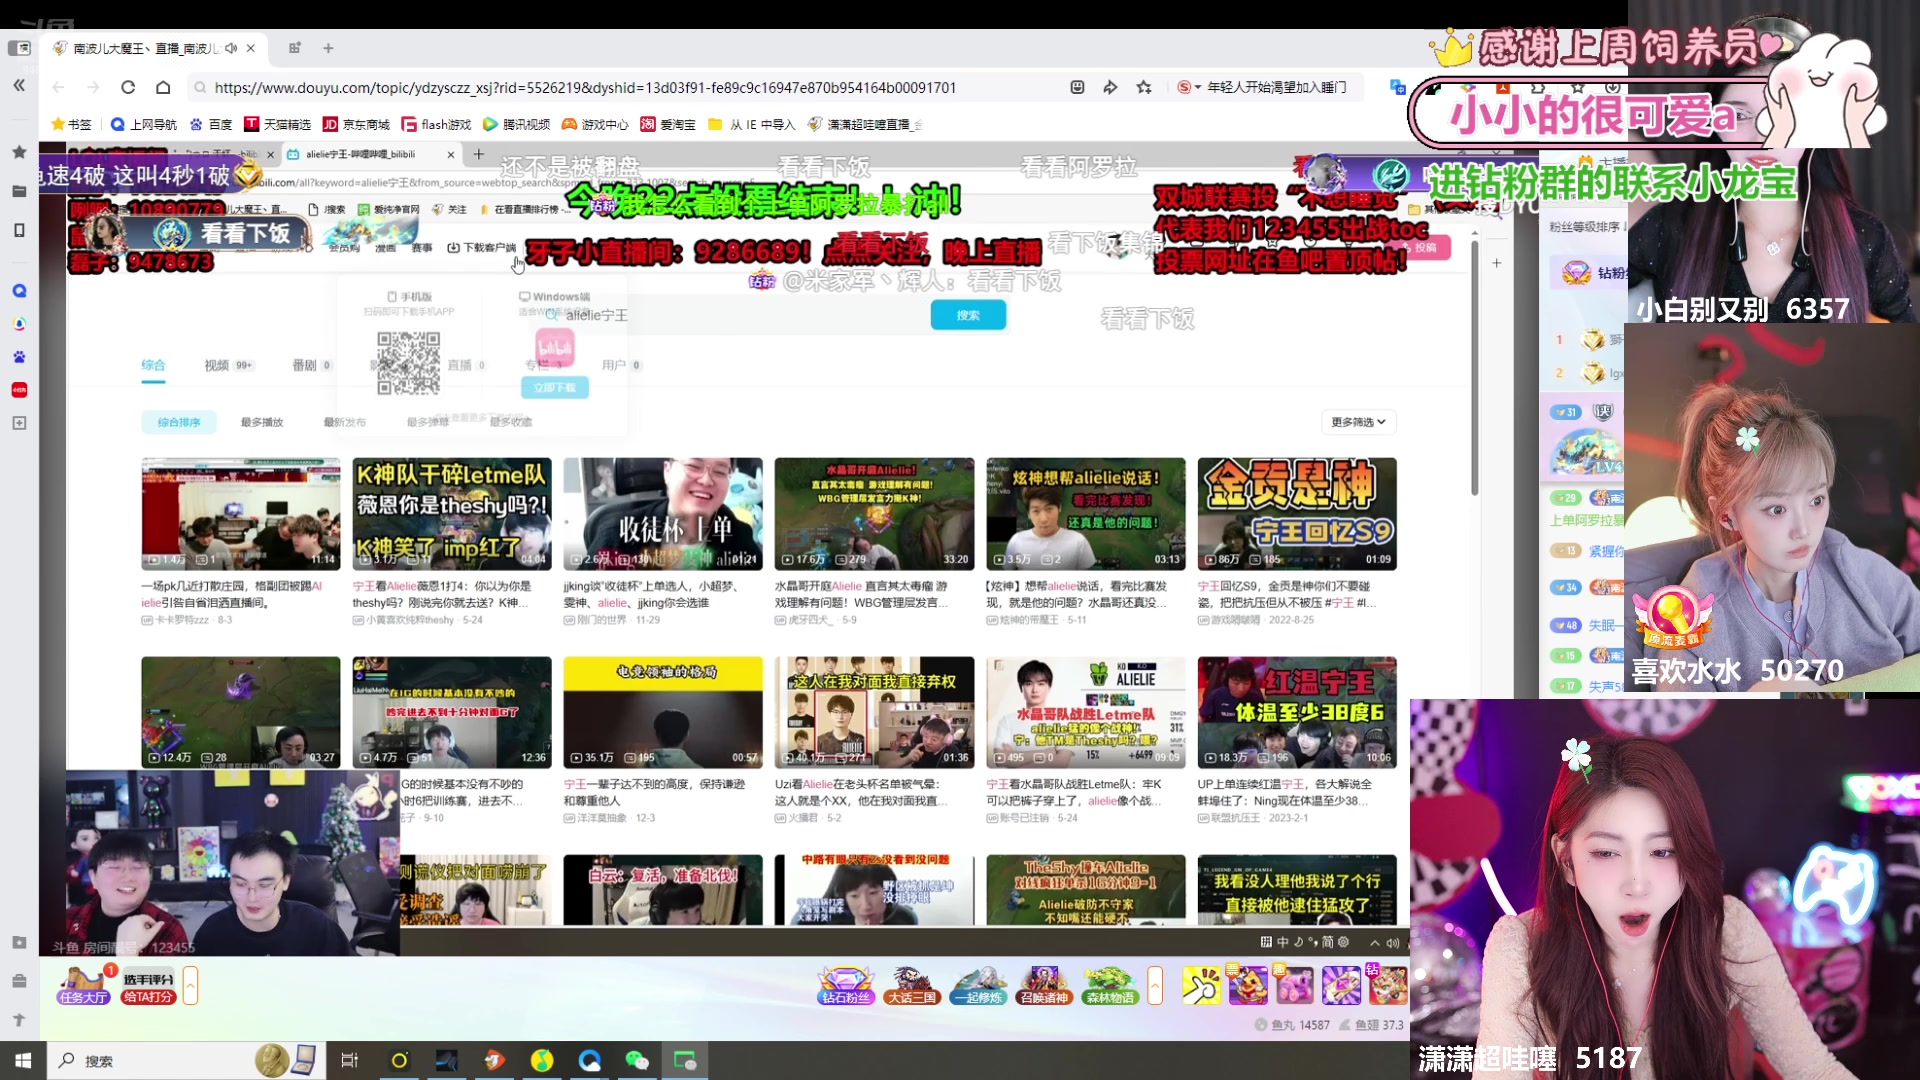Open the 天猫精选 bookmark
This screenshot has height=1080, width=1920.
tap(277, 125)
